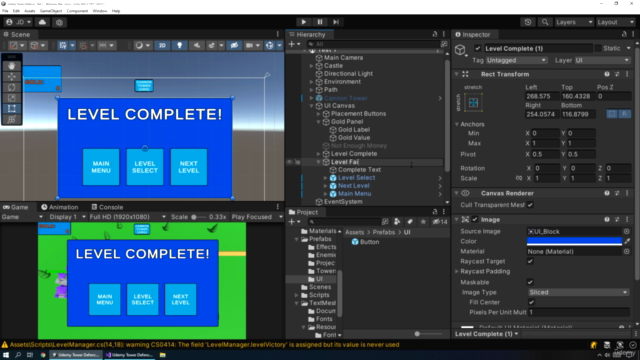The height and width of the screenshot is (360, 640).
Task: Toggle scene lighting bulb icon
Action: pyautogui.click(x=179, y=45)
